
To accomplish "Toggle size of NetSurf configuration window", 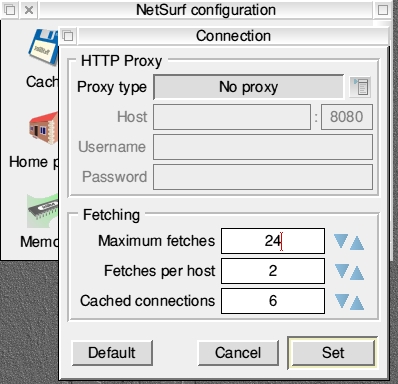I will point(383,10).
